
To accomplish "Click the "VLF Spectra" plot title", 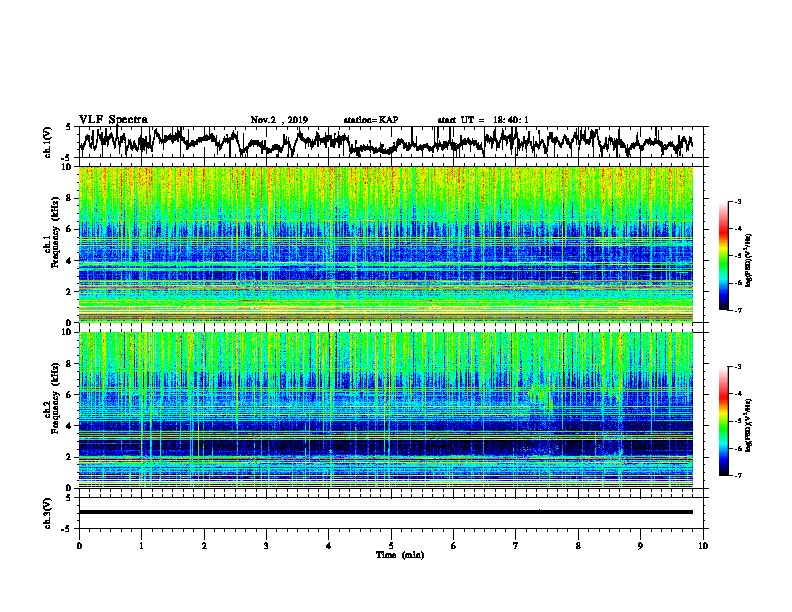I will pos(113,120).
